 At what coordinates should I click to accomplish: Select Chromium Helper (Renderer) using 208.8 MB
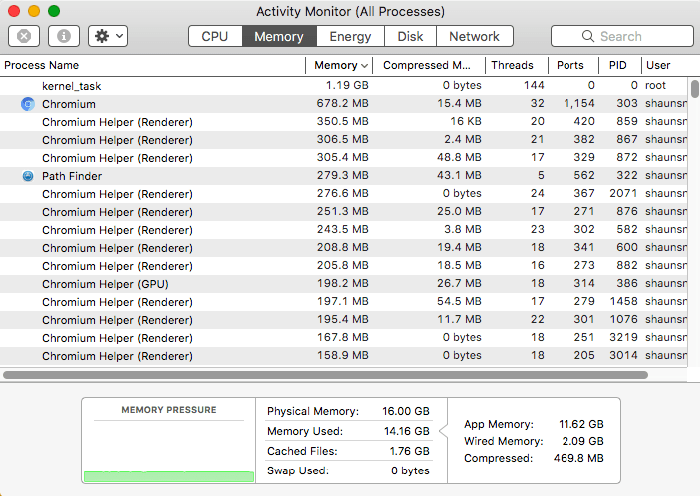(344, 248)
